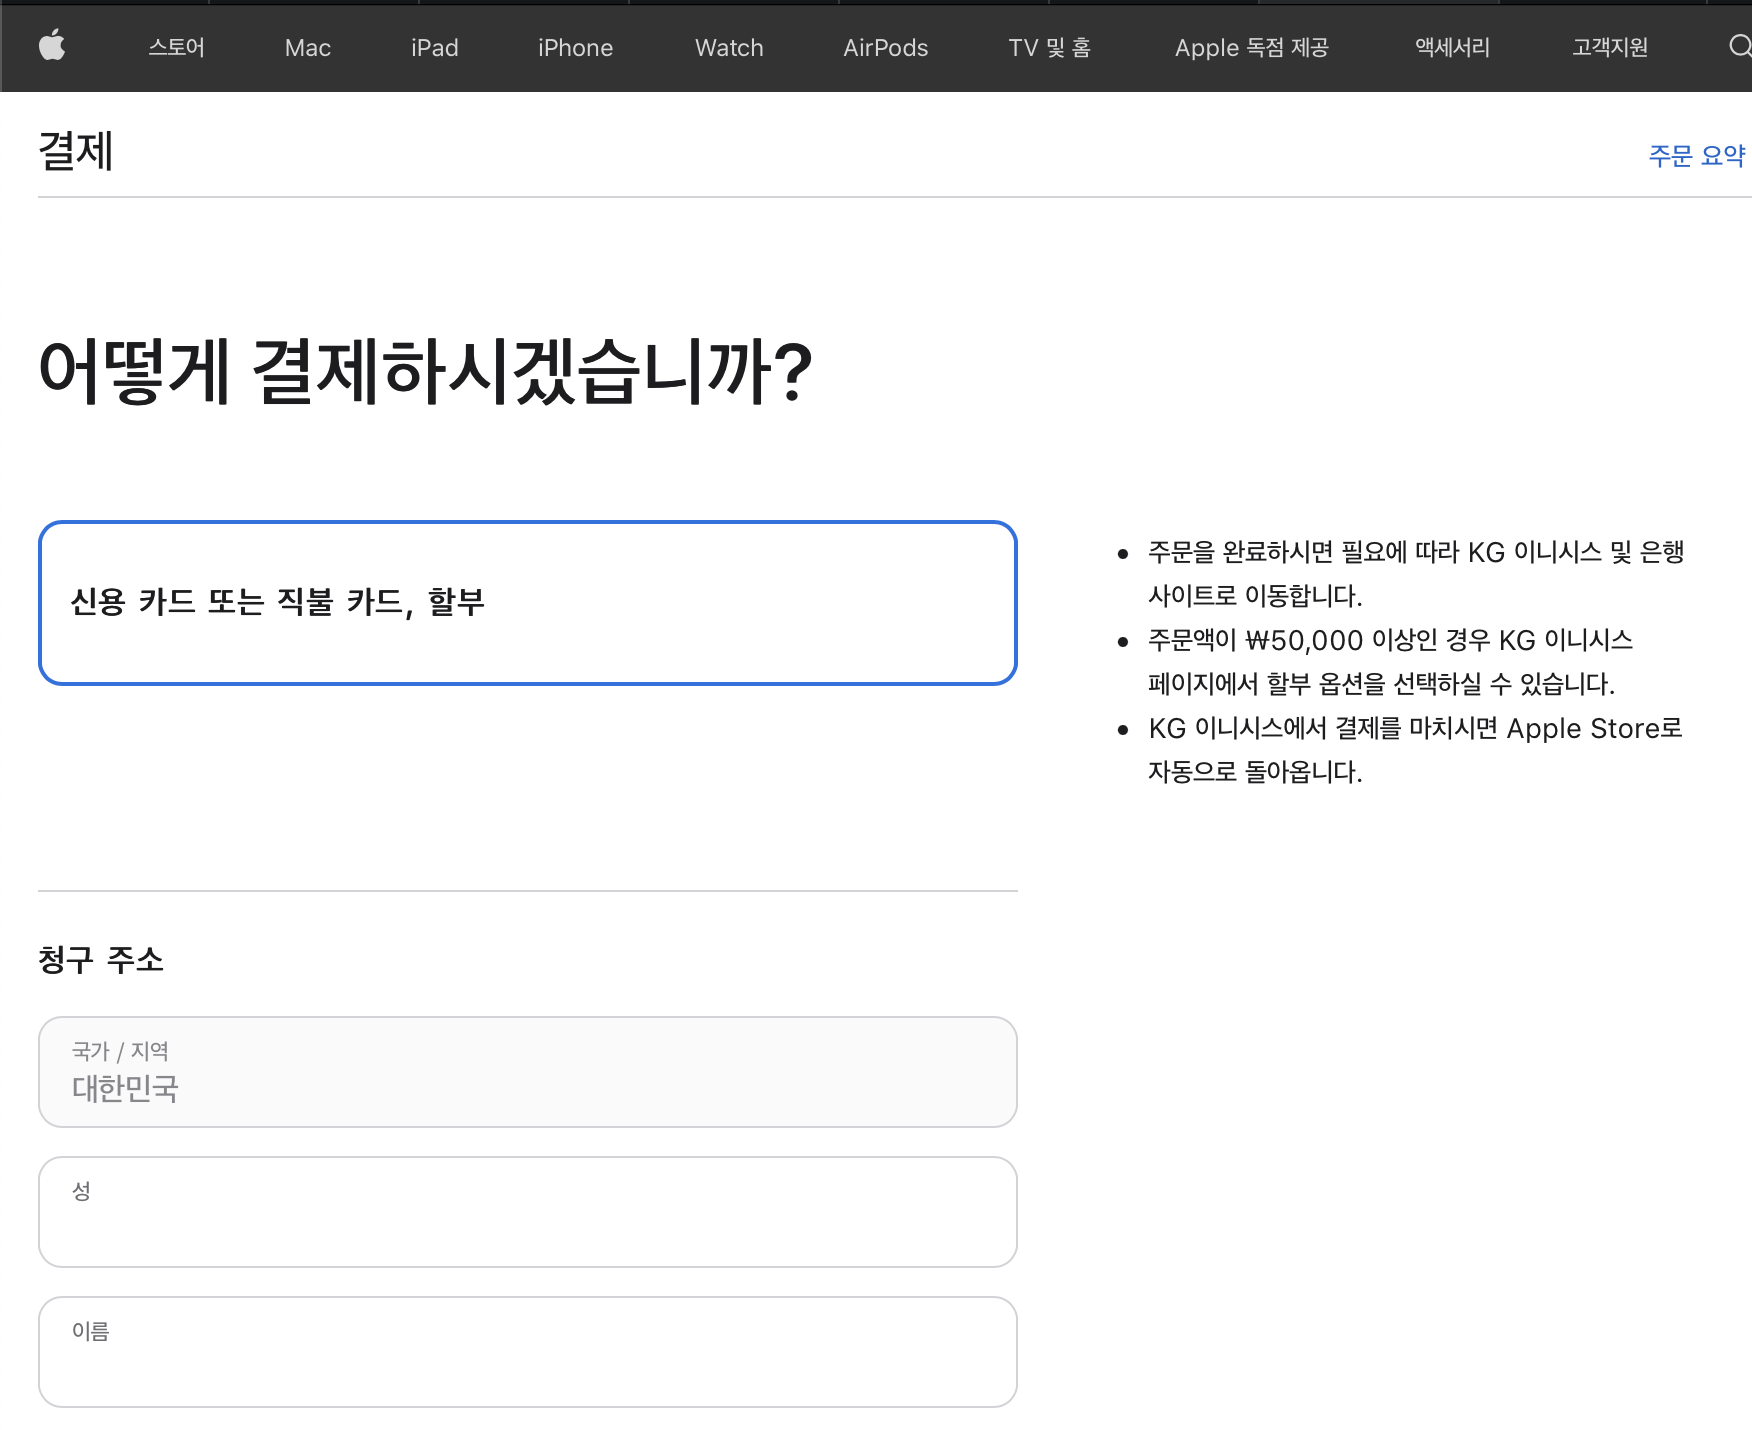Open the 주문 요약 link
This screenshot has height=1430, width=1752.
(x=1697, y=156)
